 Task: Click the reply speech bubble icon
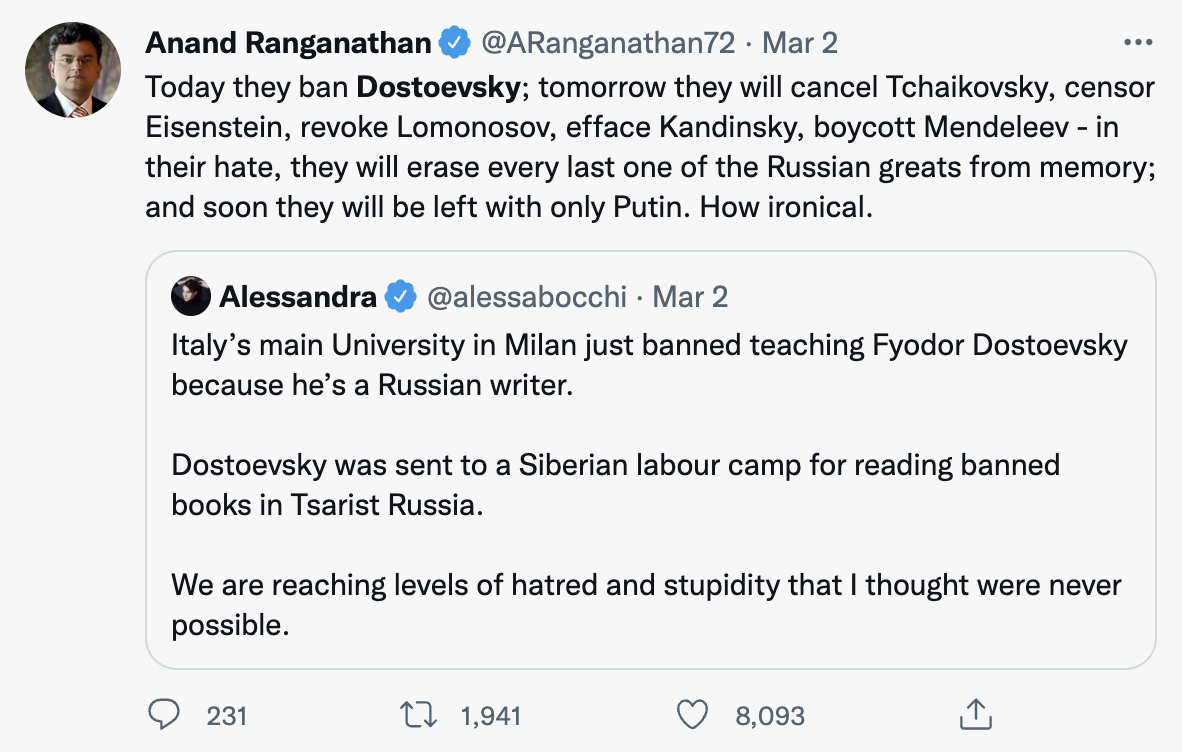[x=163, y=714]
